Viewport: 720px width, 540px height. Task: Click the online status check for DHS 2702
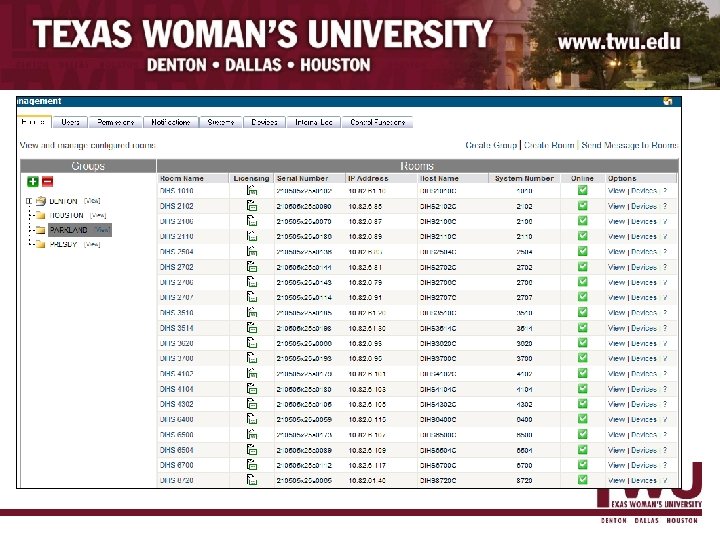[582, 266]
